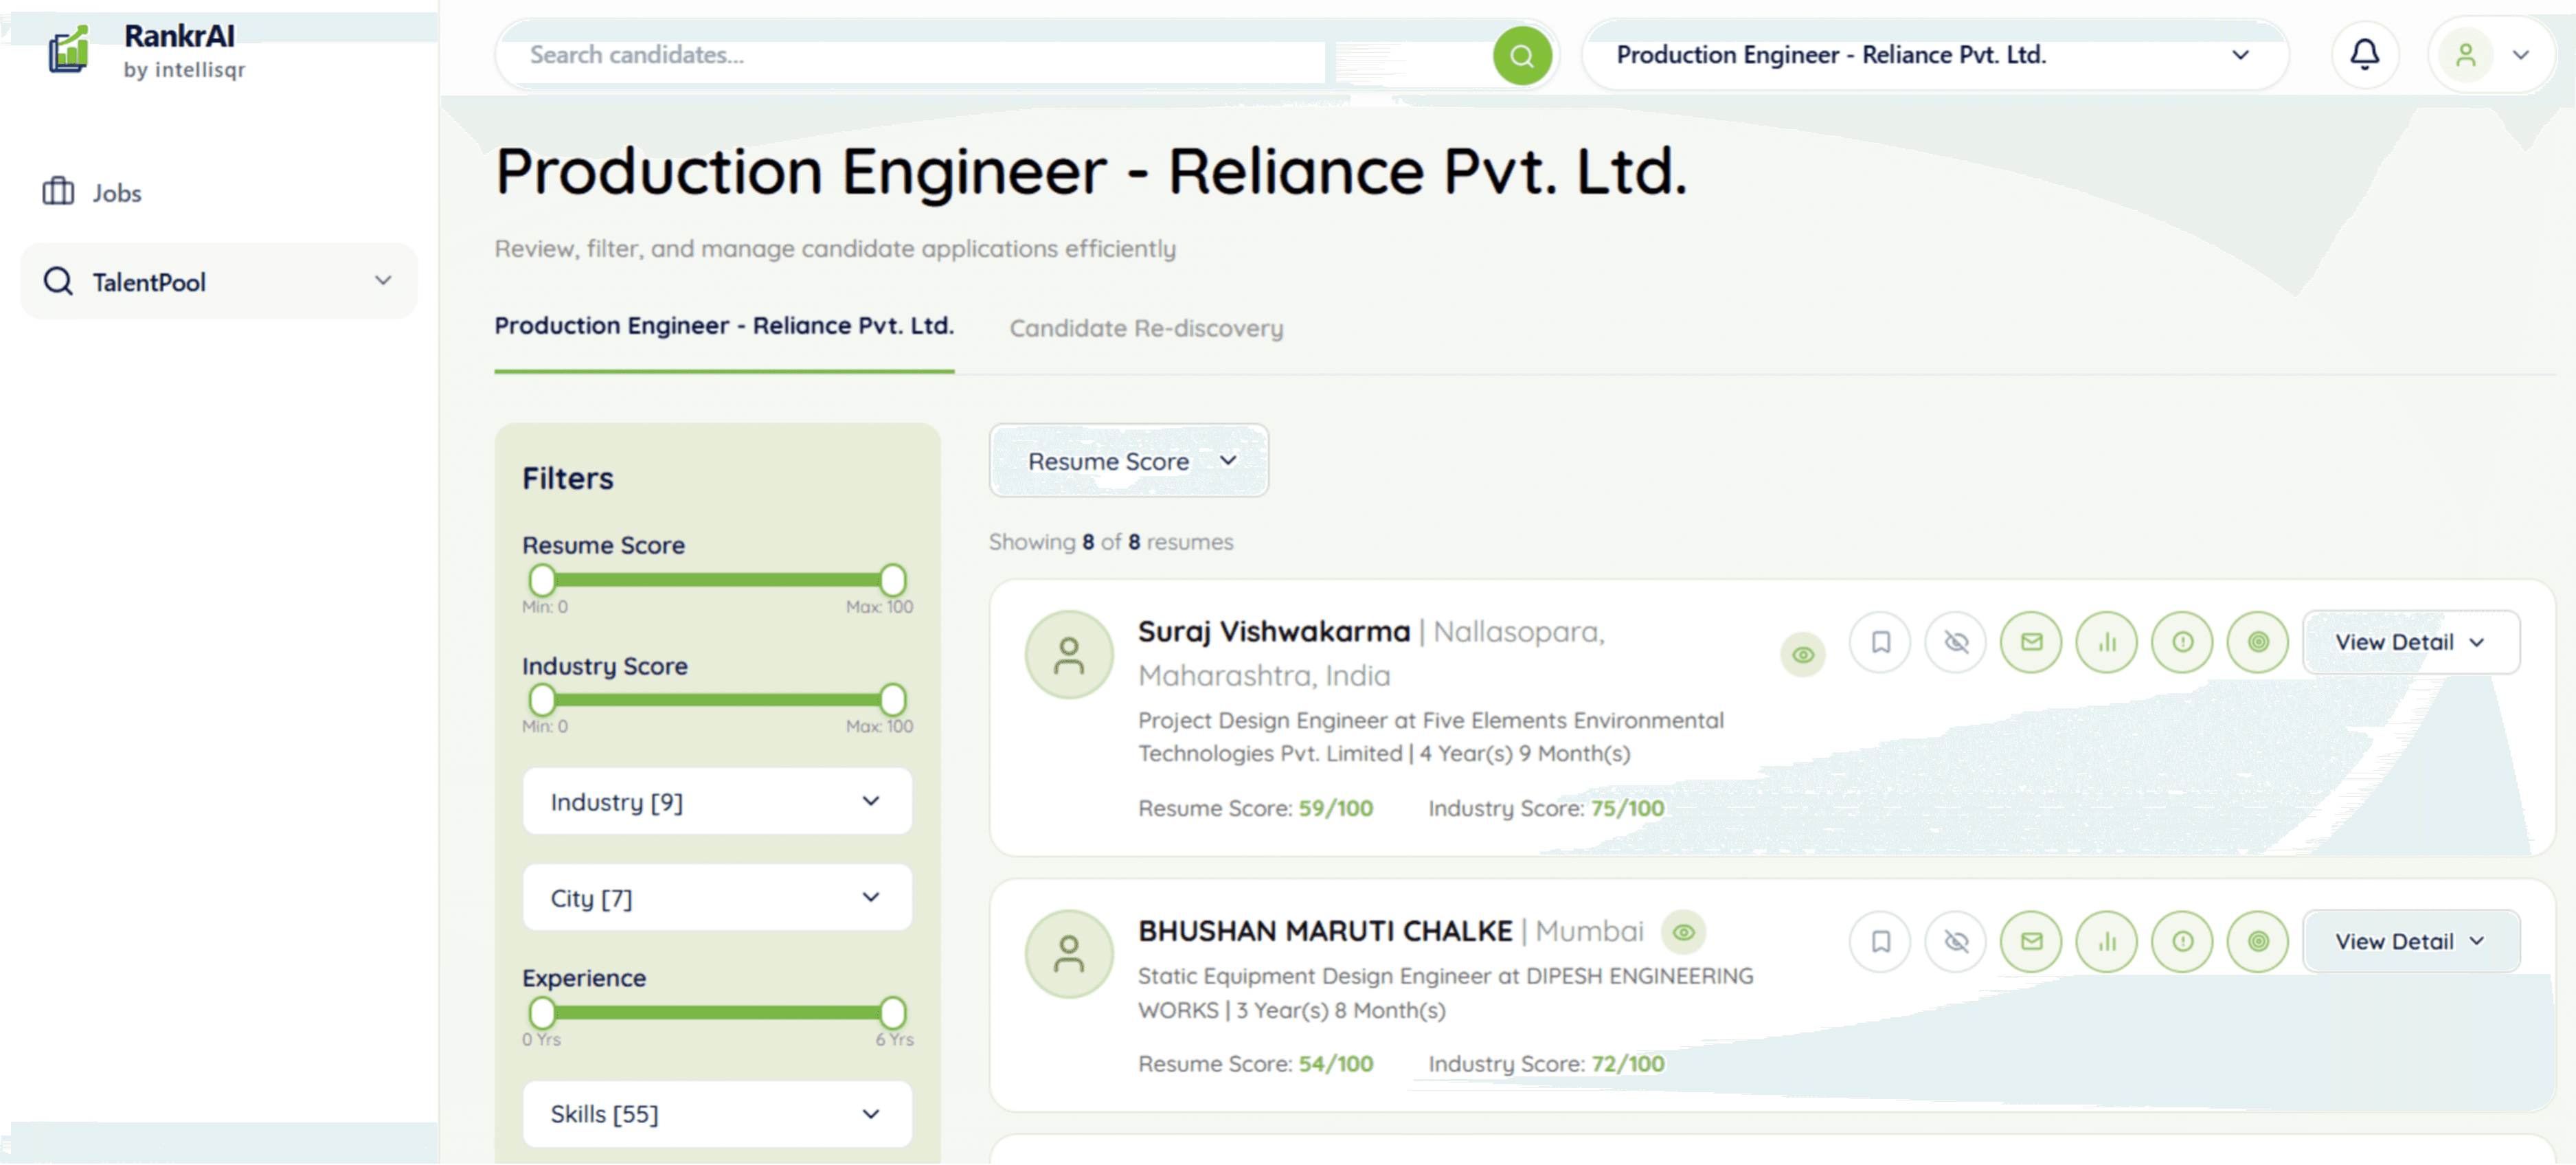
Task: Click 'Industry Score: 75/100' text
Action: point(1546,808)
